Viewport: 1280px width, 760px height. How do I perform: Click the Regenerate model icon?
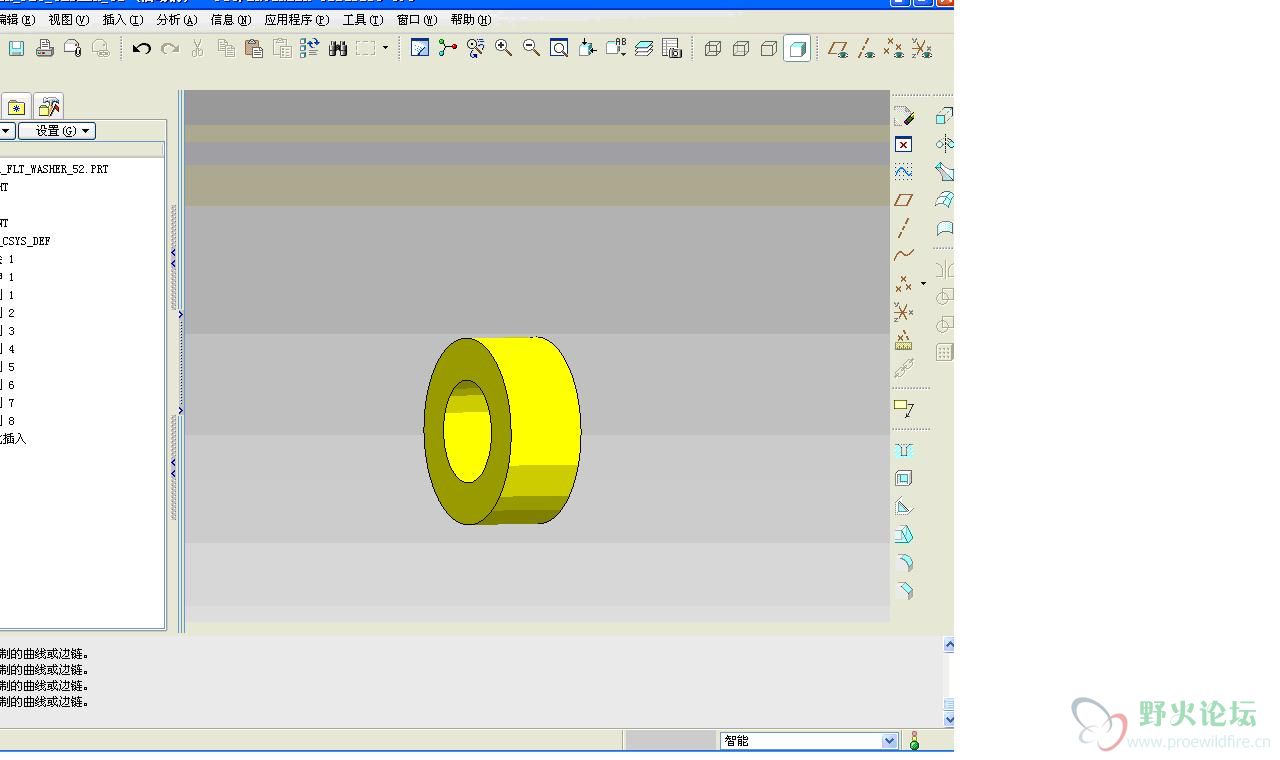[310, 48]
